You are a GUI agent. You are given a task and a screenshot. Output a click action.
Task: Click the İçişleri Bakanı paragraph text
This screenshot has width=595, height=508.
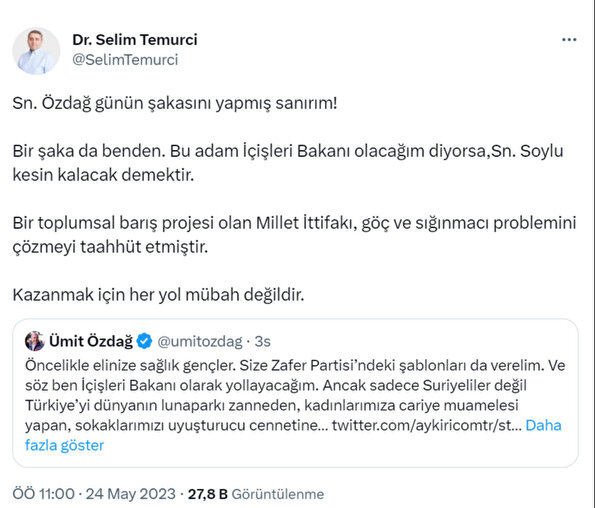click(288, 163)
